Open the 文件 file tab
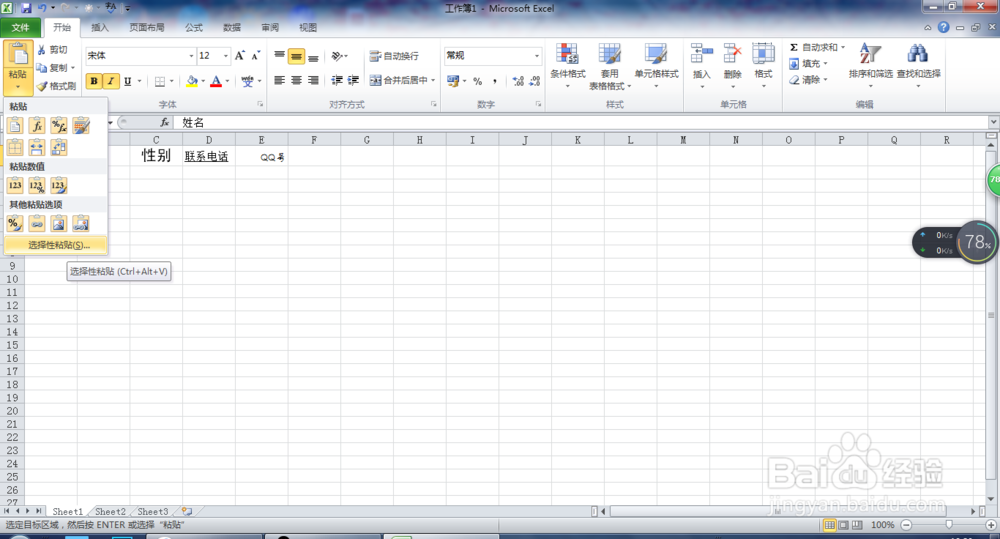Image resolution: width=1000 pixels, height=539 pixels. point(20,27)
